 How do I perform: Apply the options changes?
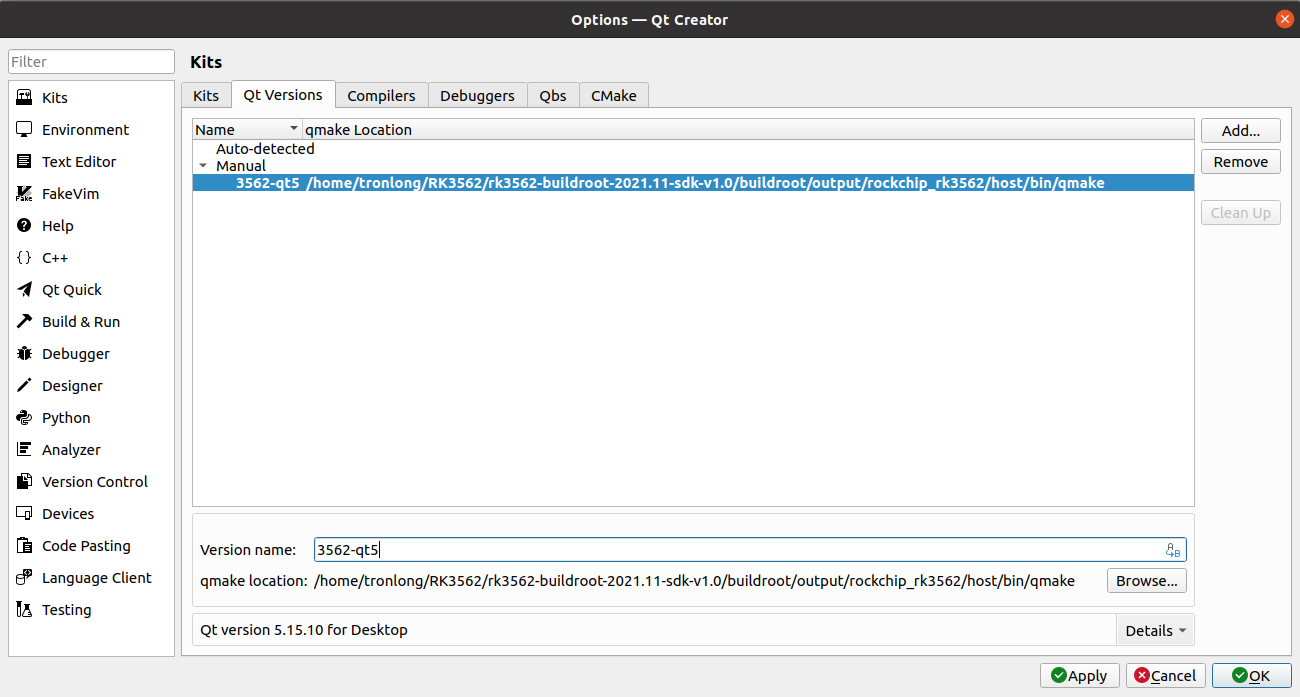(1080, 676)
